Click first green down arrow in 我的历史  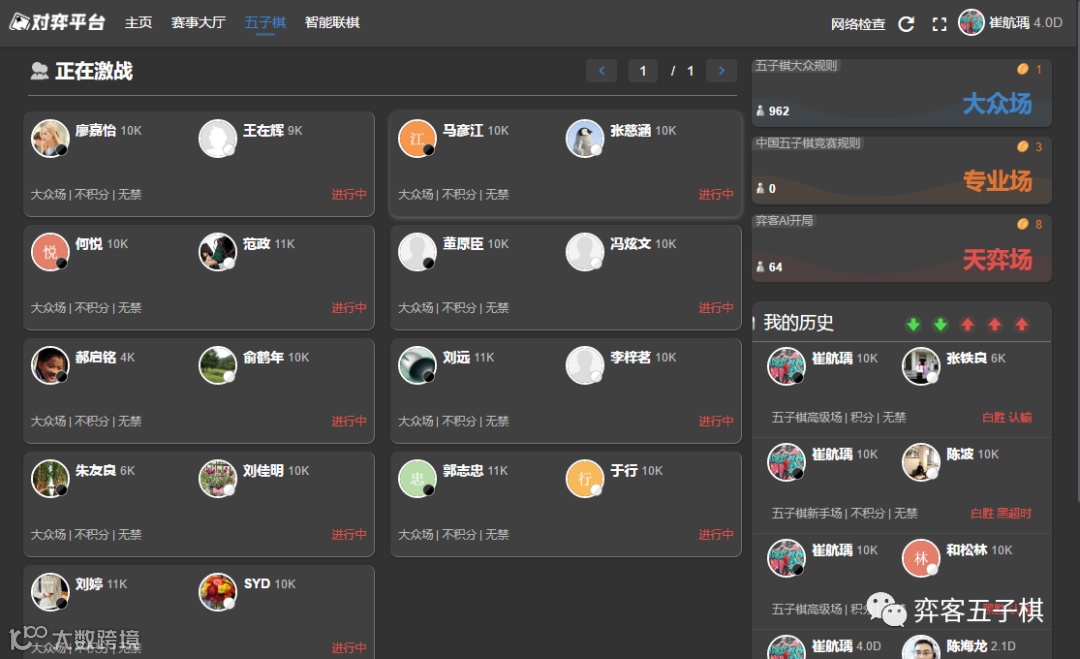tap(913, 324)
